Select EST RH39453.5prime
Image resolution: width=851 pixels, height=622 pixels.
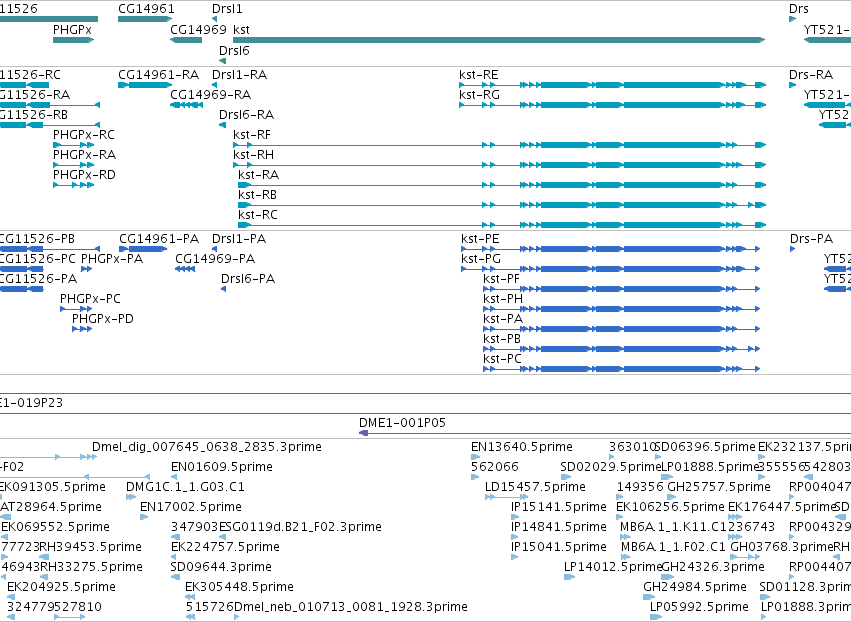tap(44, 557)
